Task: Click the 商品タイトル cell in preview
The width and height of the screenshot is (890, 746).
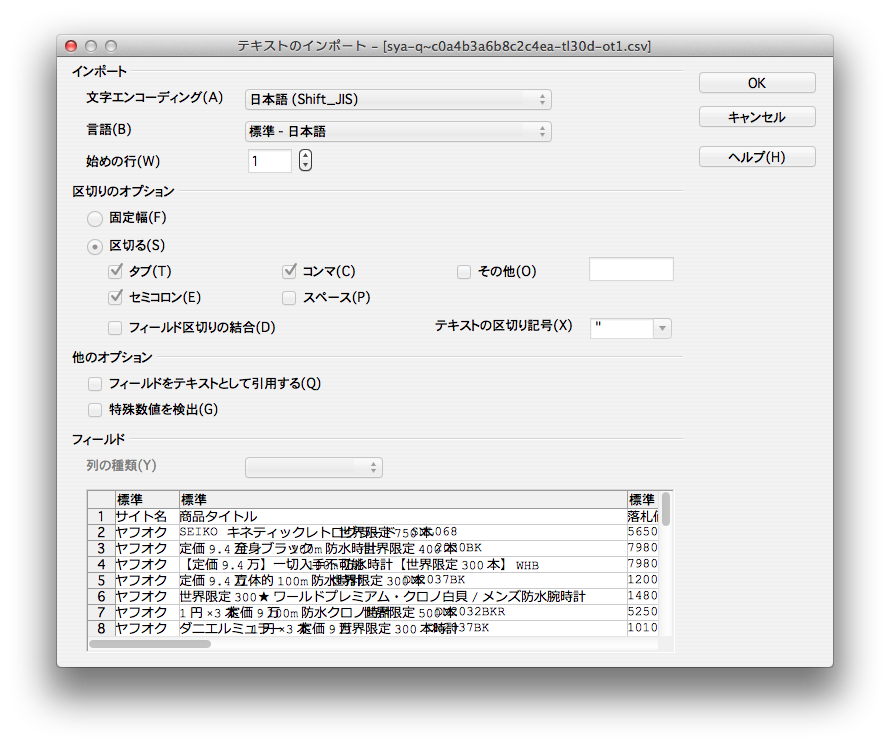Action: (x=402, y=516)
